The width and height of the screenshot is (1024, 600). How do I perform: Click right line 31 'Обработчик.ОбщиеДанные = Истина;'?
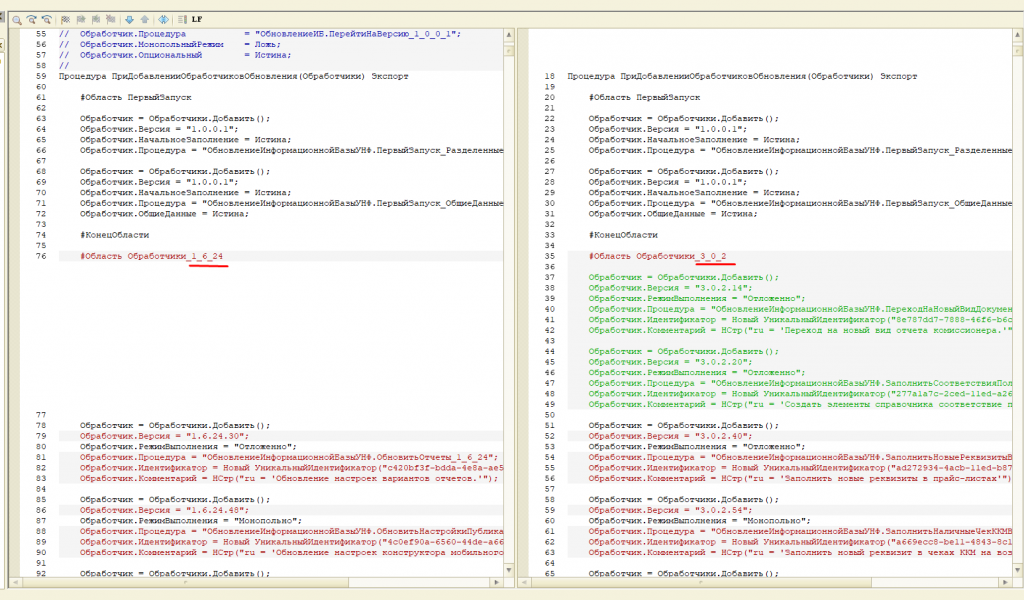coord(673,214)
